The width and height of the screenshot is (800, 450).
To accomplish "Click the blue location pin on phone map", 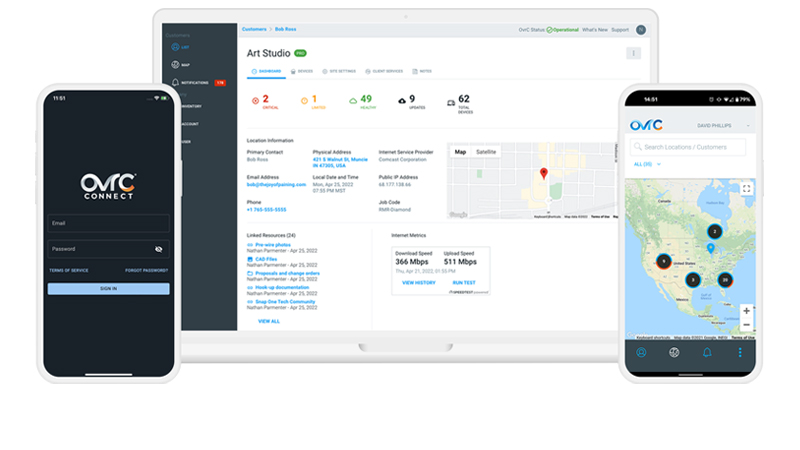I will 711,248.
